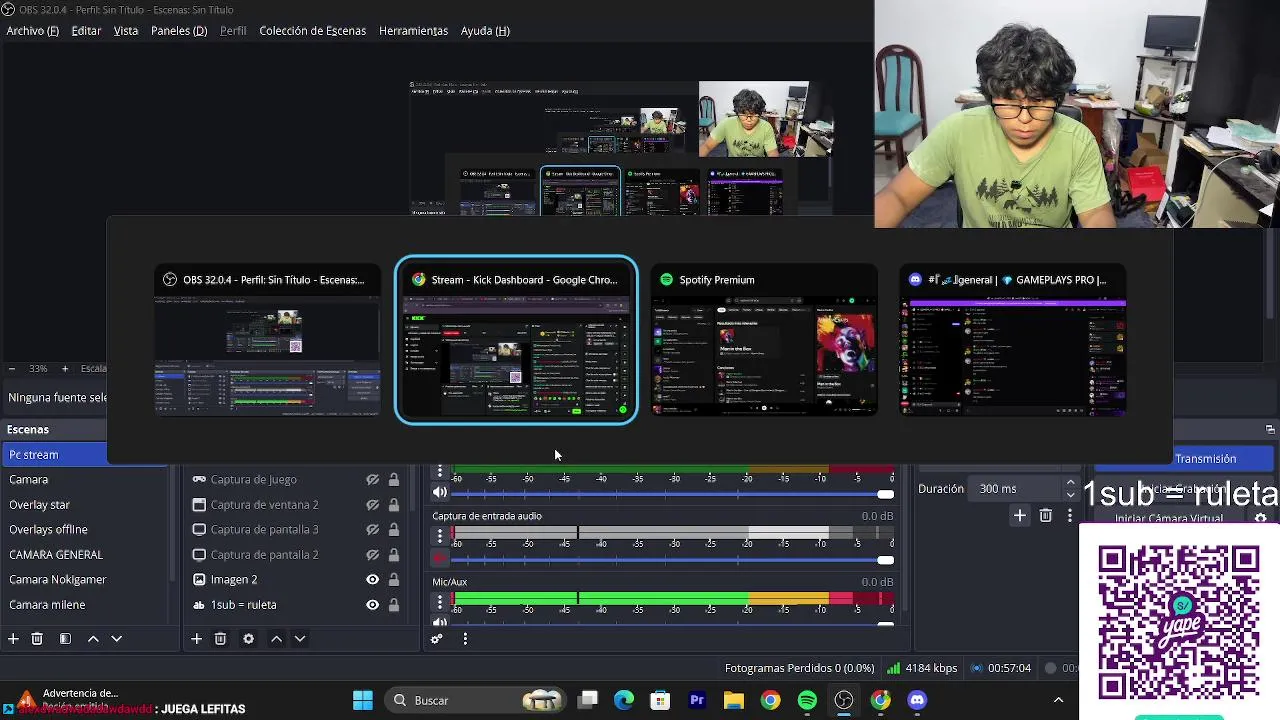Move the selected source up
1280x720 pixels.
276,639
